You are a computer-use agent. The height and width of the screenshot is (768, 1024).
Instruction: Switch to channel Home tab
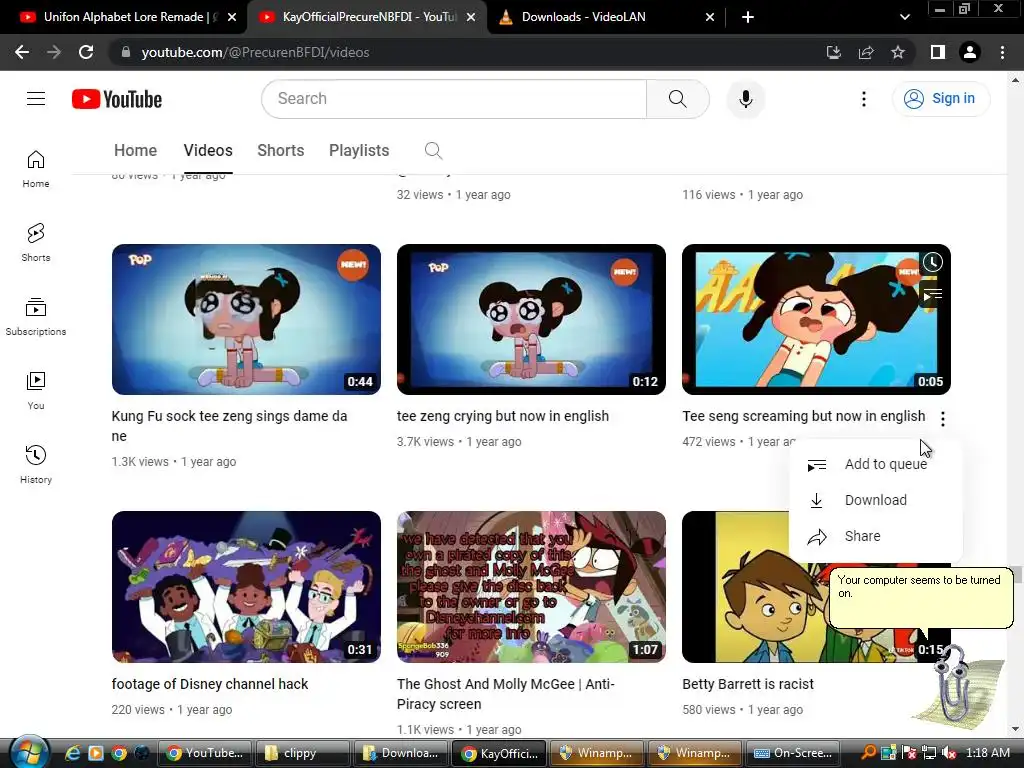pyautogui.click(x=135, y=150)
